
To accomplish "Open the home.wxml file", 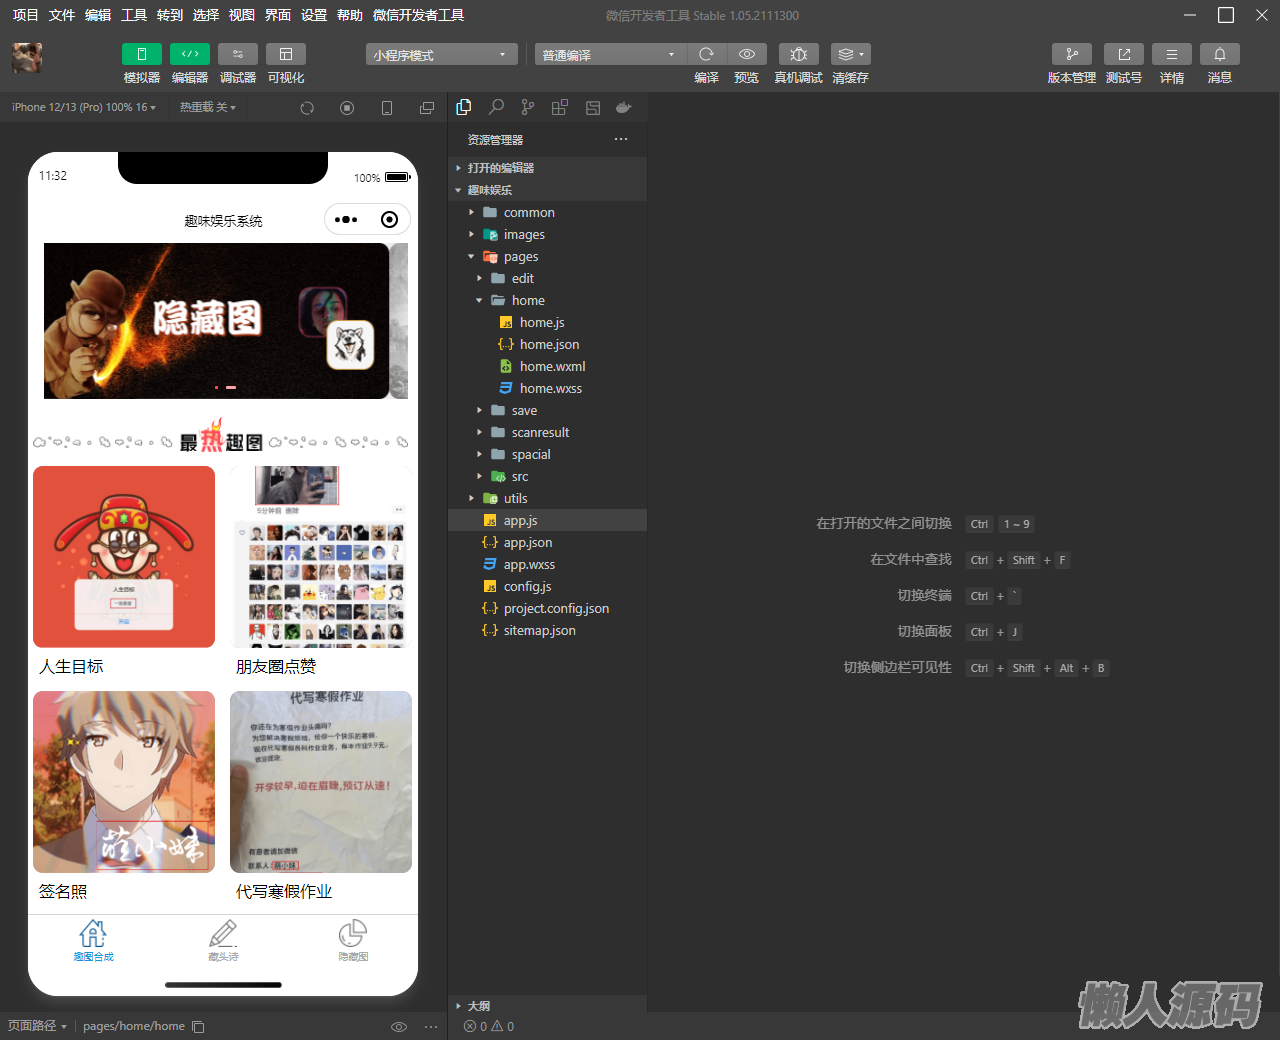I will (552, 366).
